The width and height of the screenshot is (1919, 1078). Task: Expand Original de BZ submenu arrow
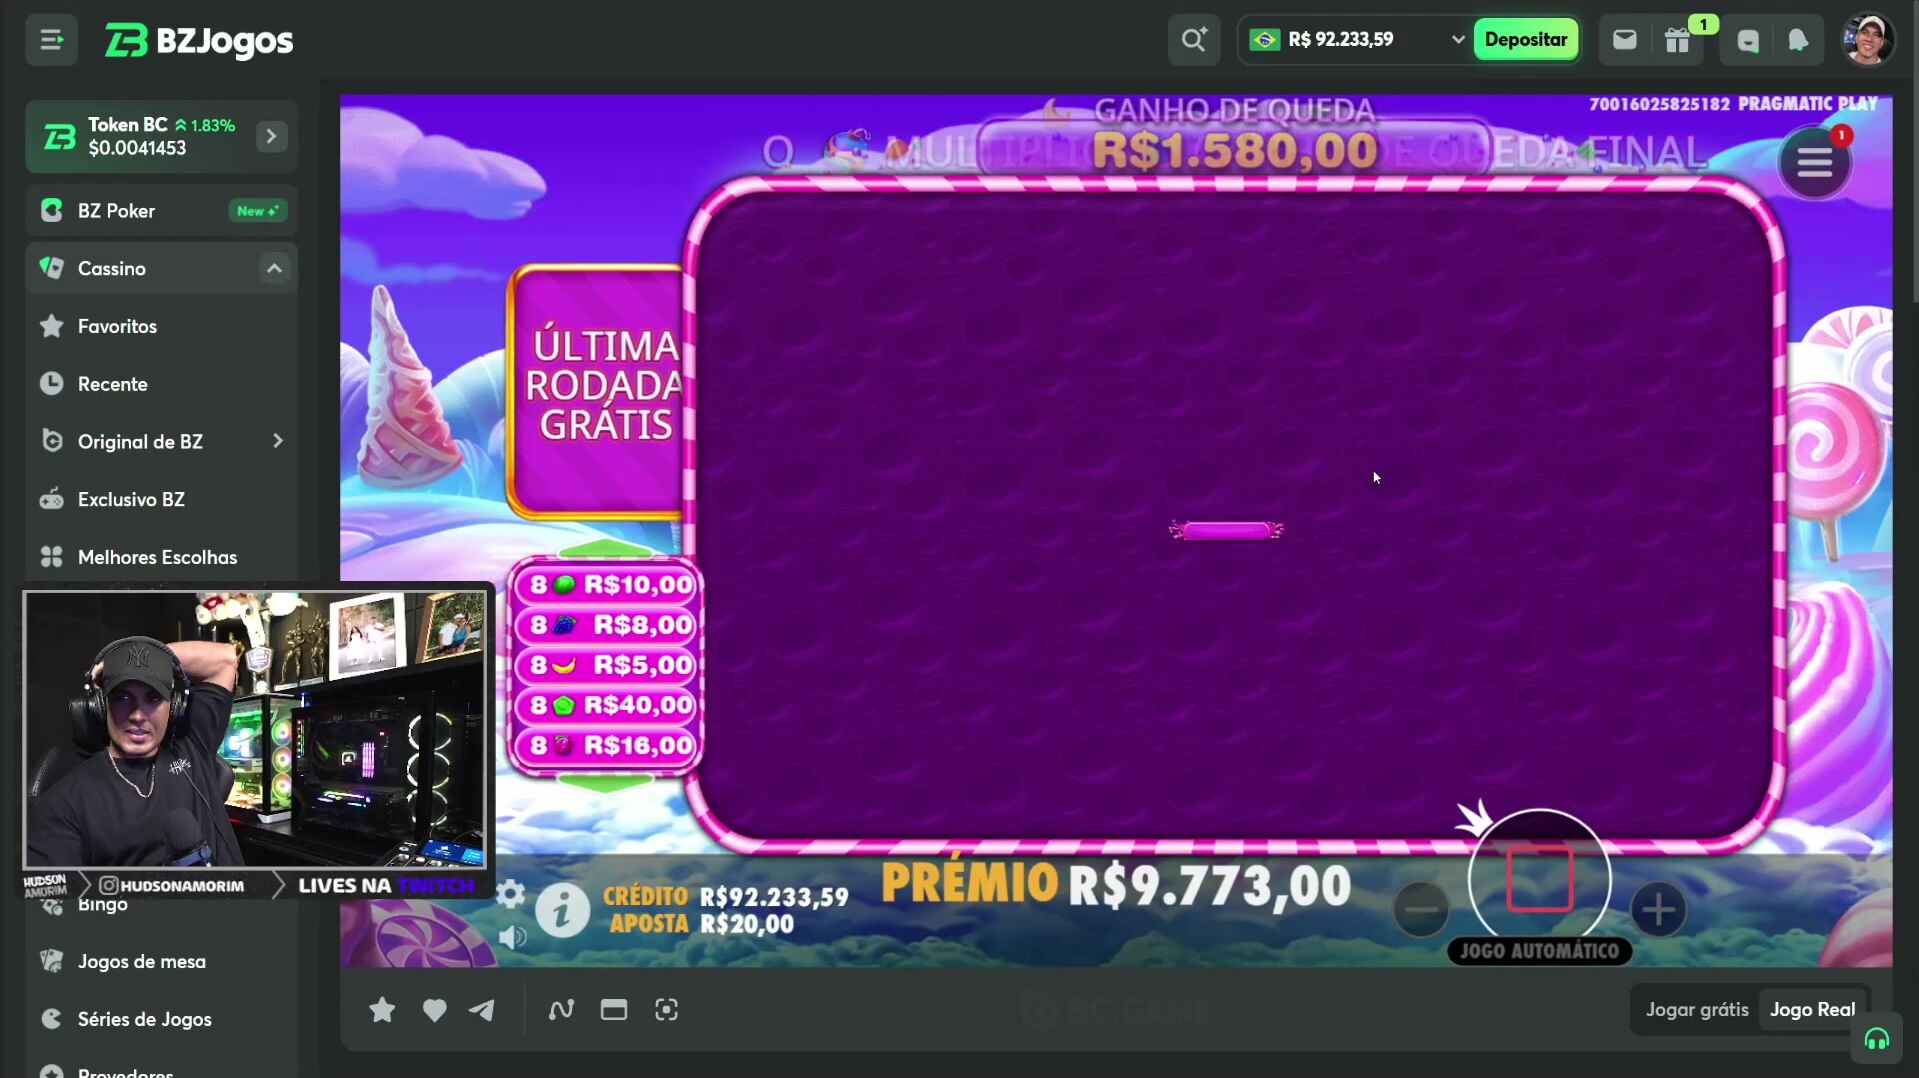tap(277, 441)
